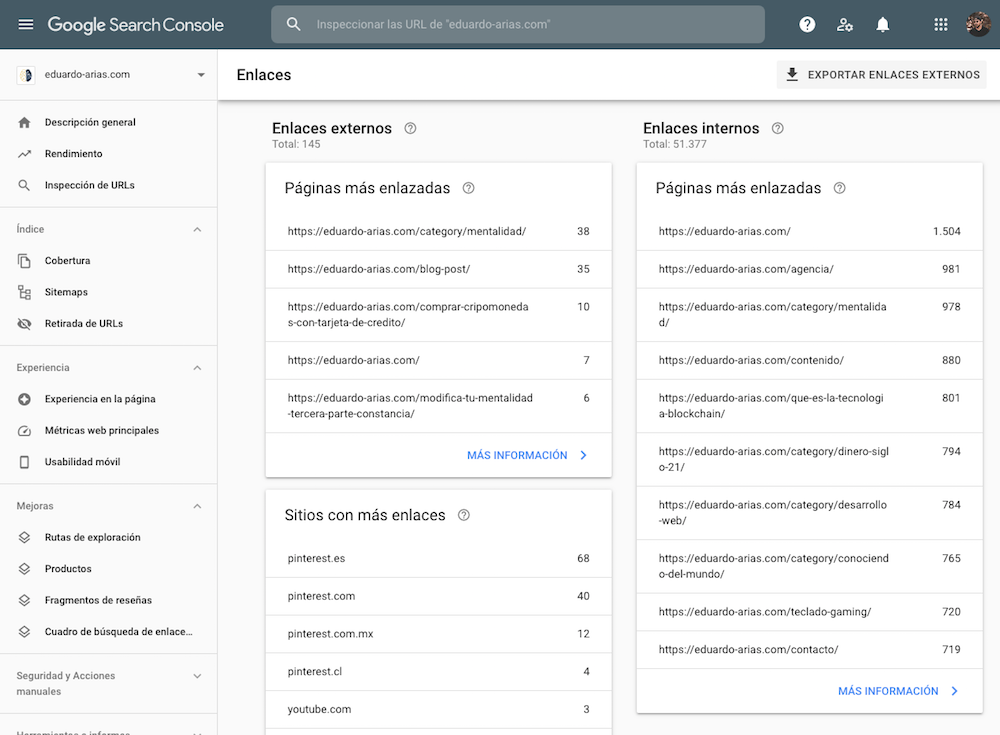Click the Retirada de URLs crossed-eye icon
This screenshot has height=735, width=1000.
click(24, 323)
